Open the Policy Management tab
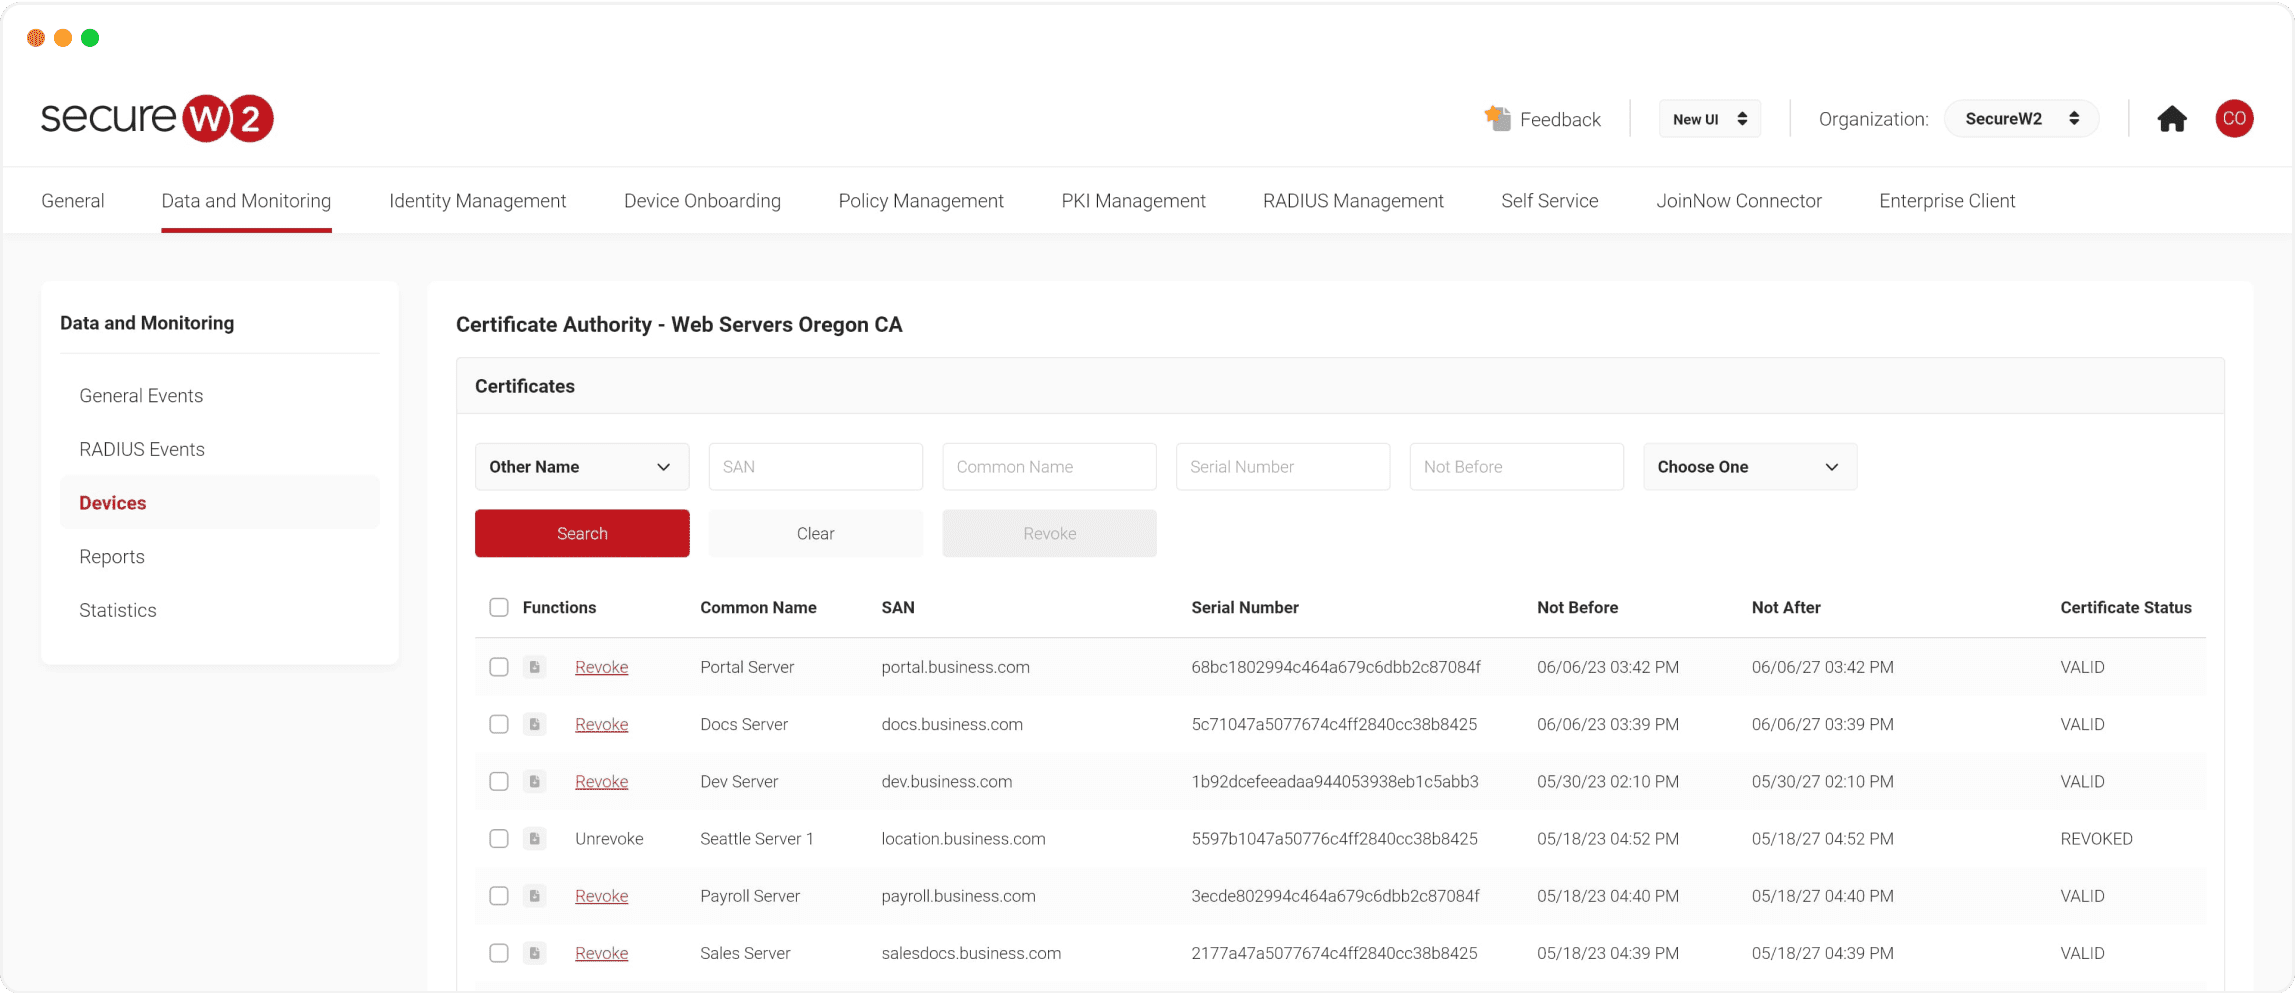Screen dimensions: 2295x993 click(x=921, y=201)
